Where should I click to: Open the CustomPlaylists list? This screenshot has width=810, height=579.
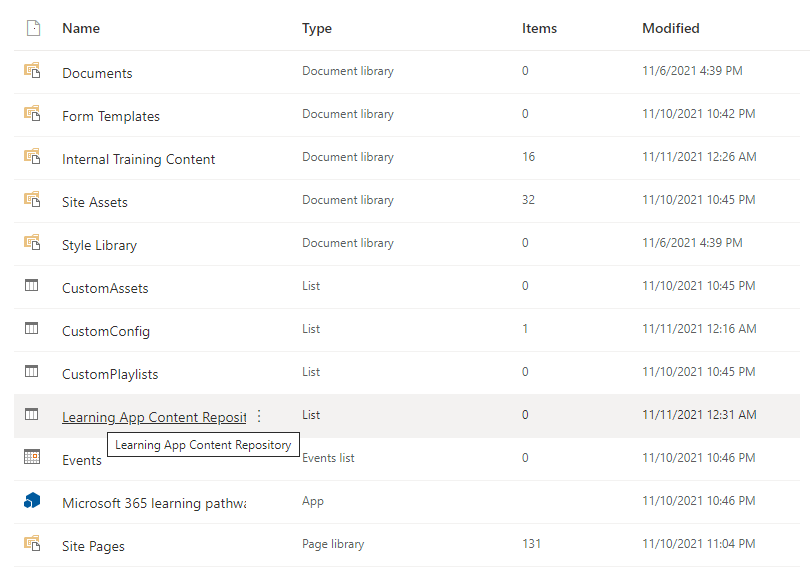(x=110, y=374)
